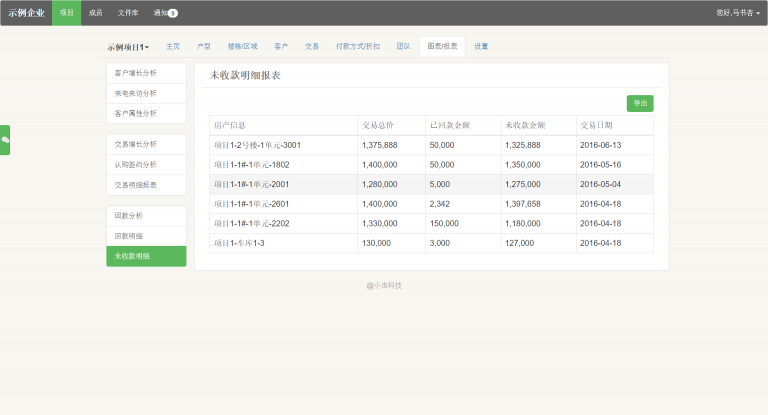The height and width of the screenshot is (415, 768).
Task: Open the 设置 tab
Action: 481,46
